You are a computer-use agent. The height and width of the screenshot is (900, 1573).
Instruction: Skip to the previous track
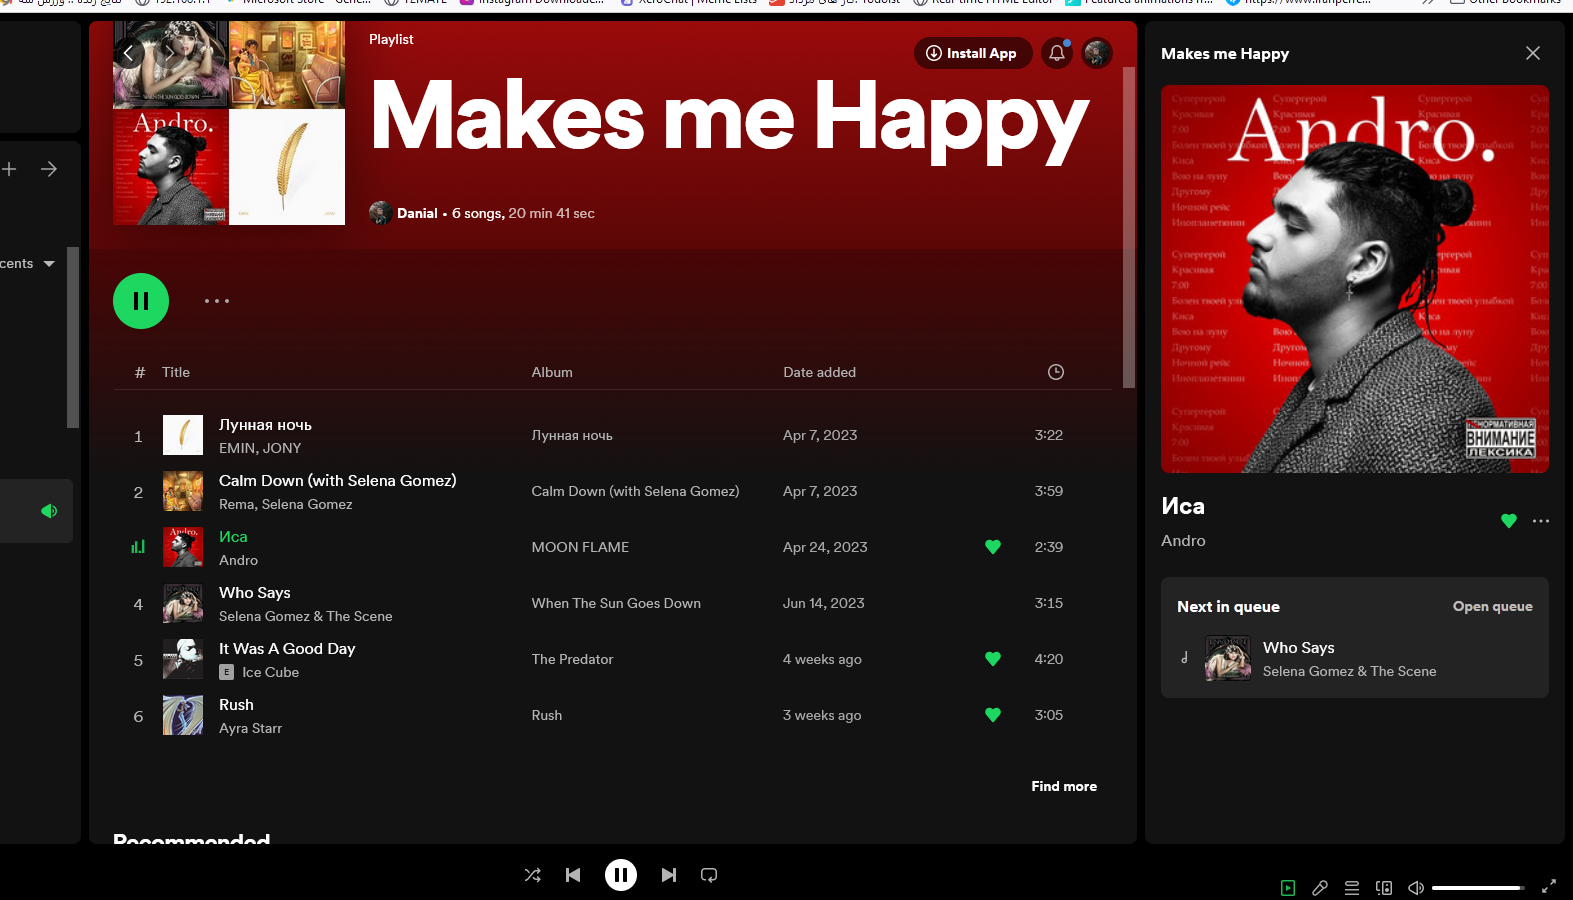pos(573,875)
